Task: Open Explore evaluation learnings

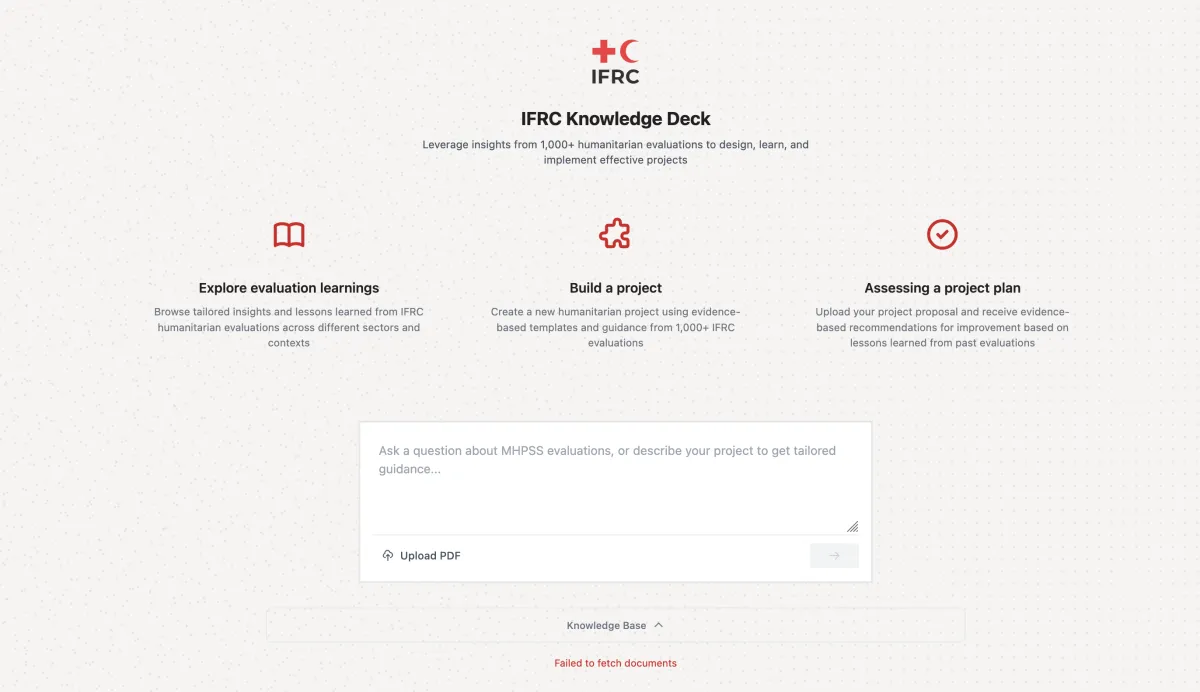Action: click(289, 288)
